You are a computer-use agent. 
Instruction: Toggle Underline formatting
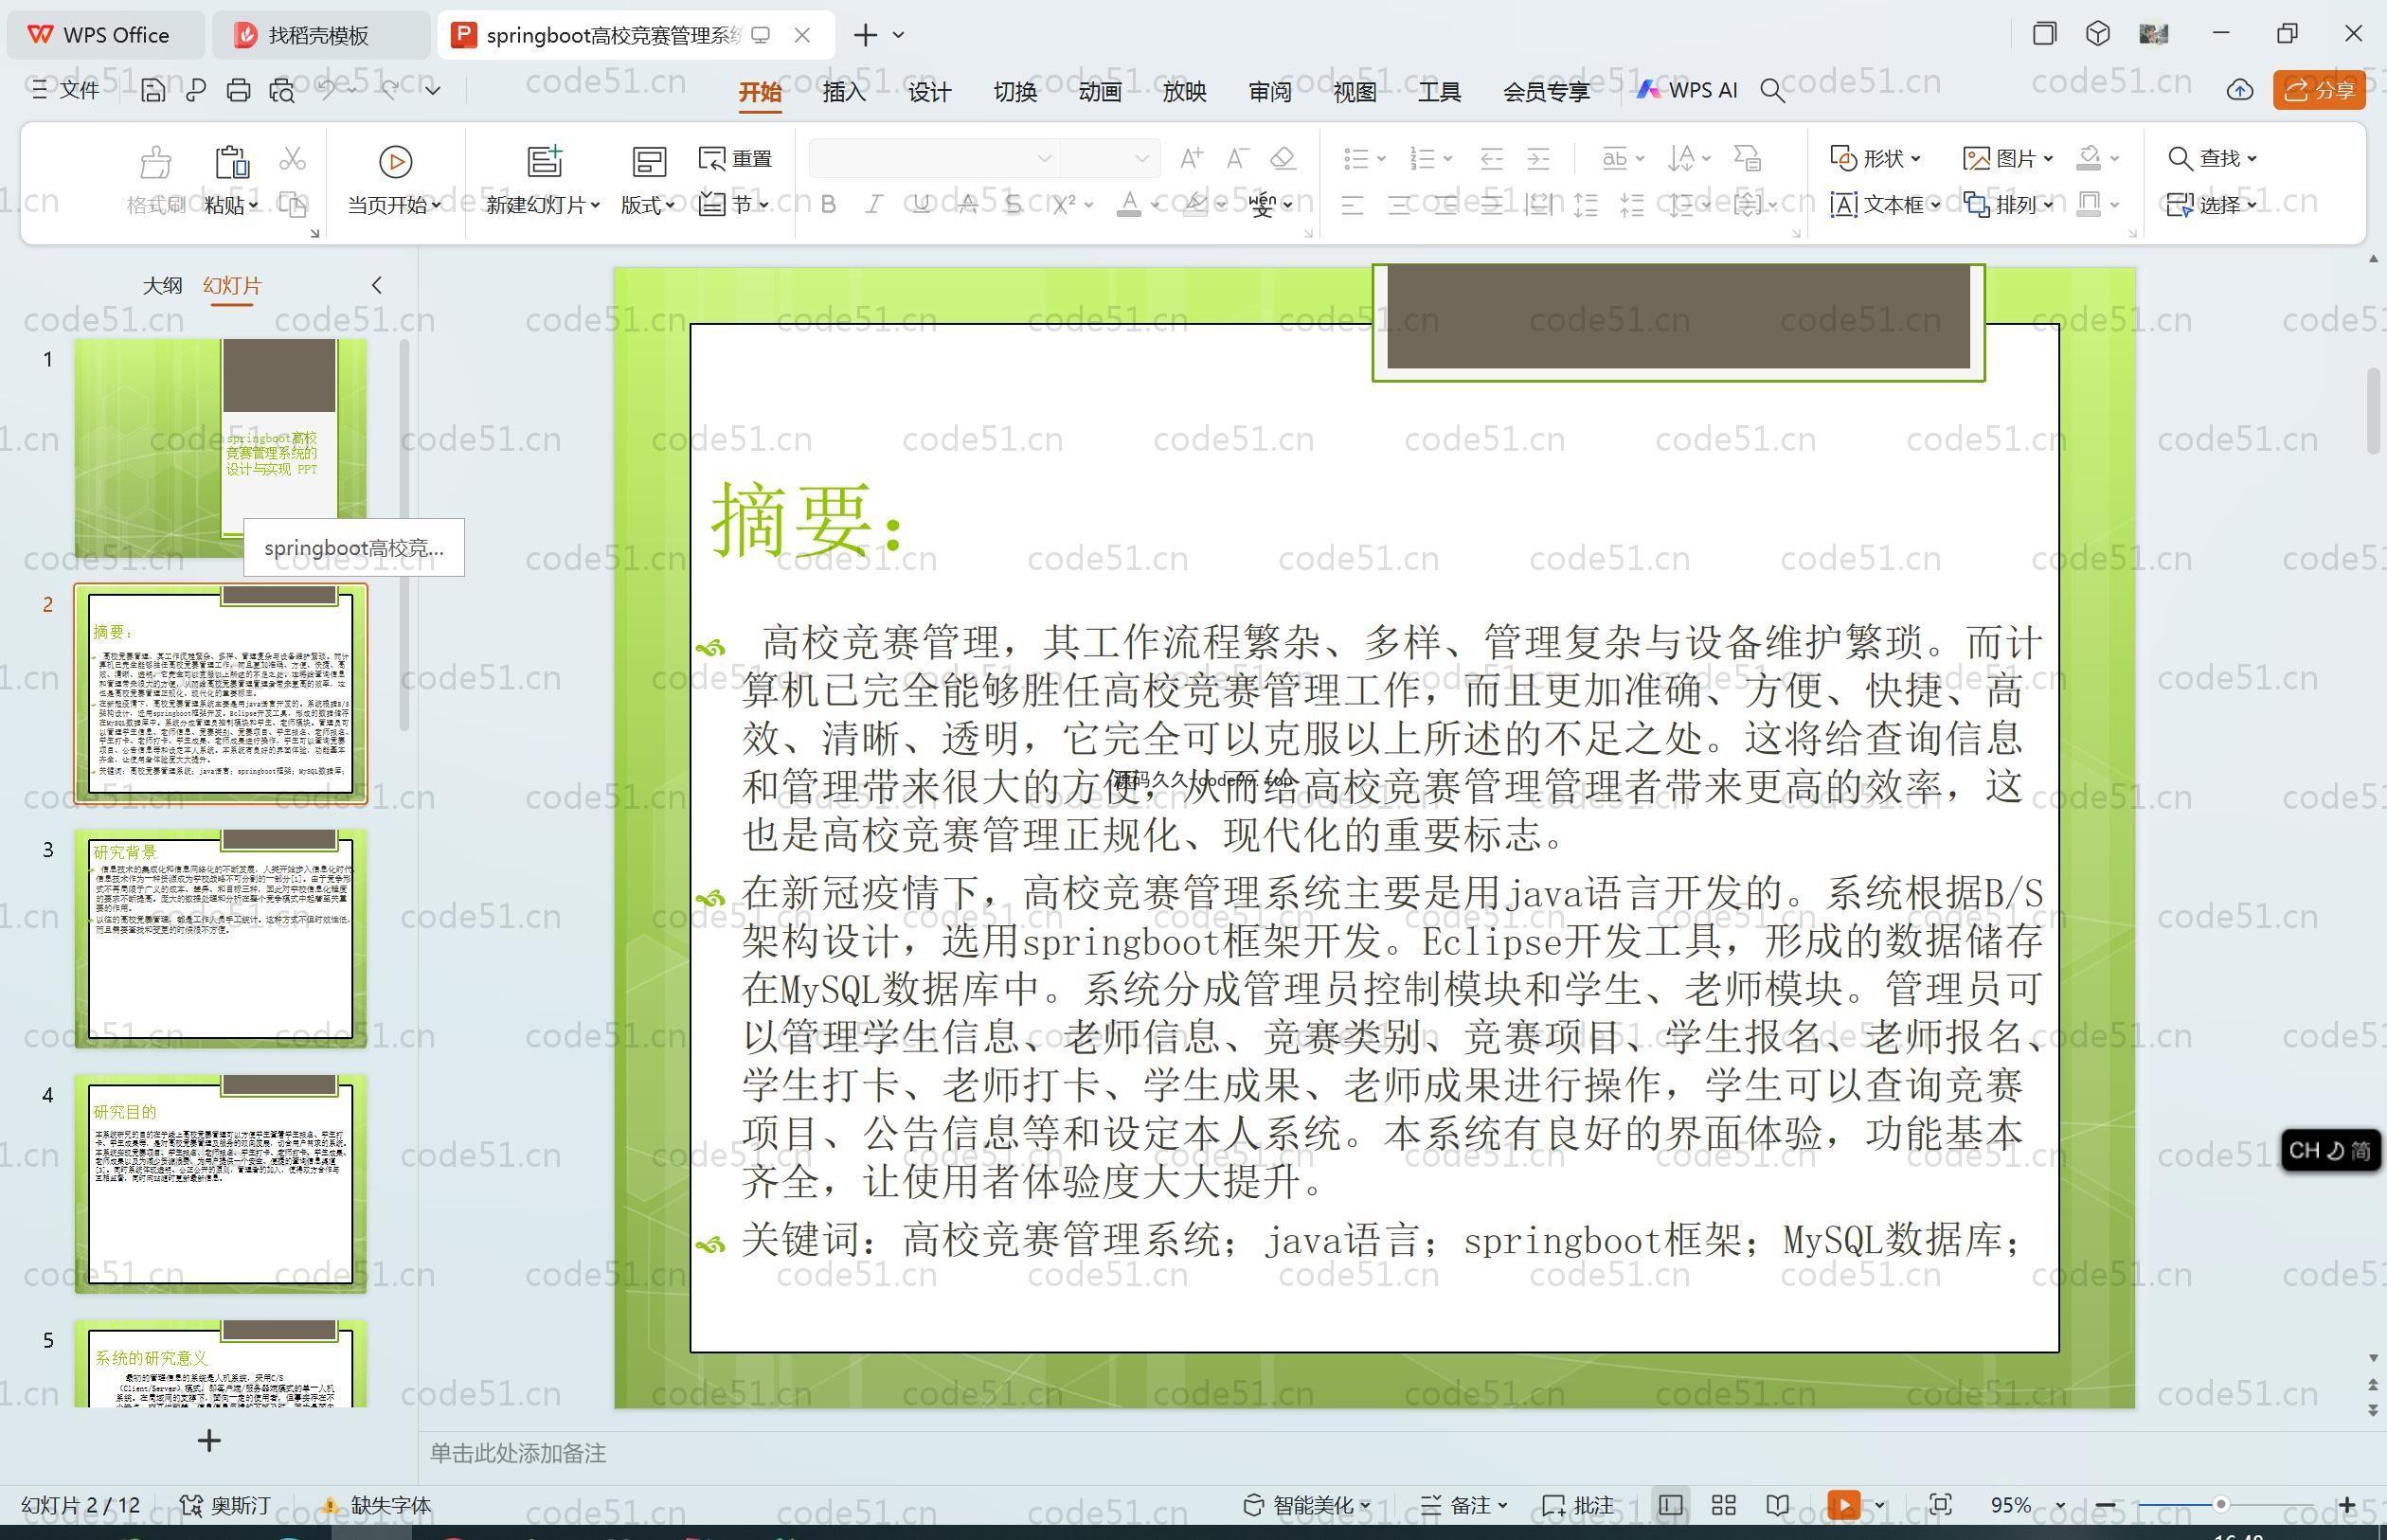point(921,205)
